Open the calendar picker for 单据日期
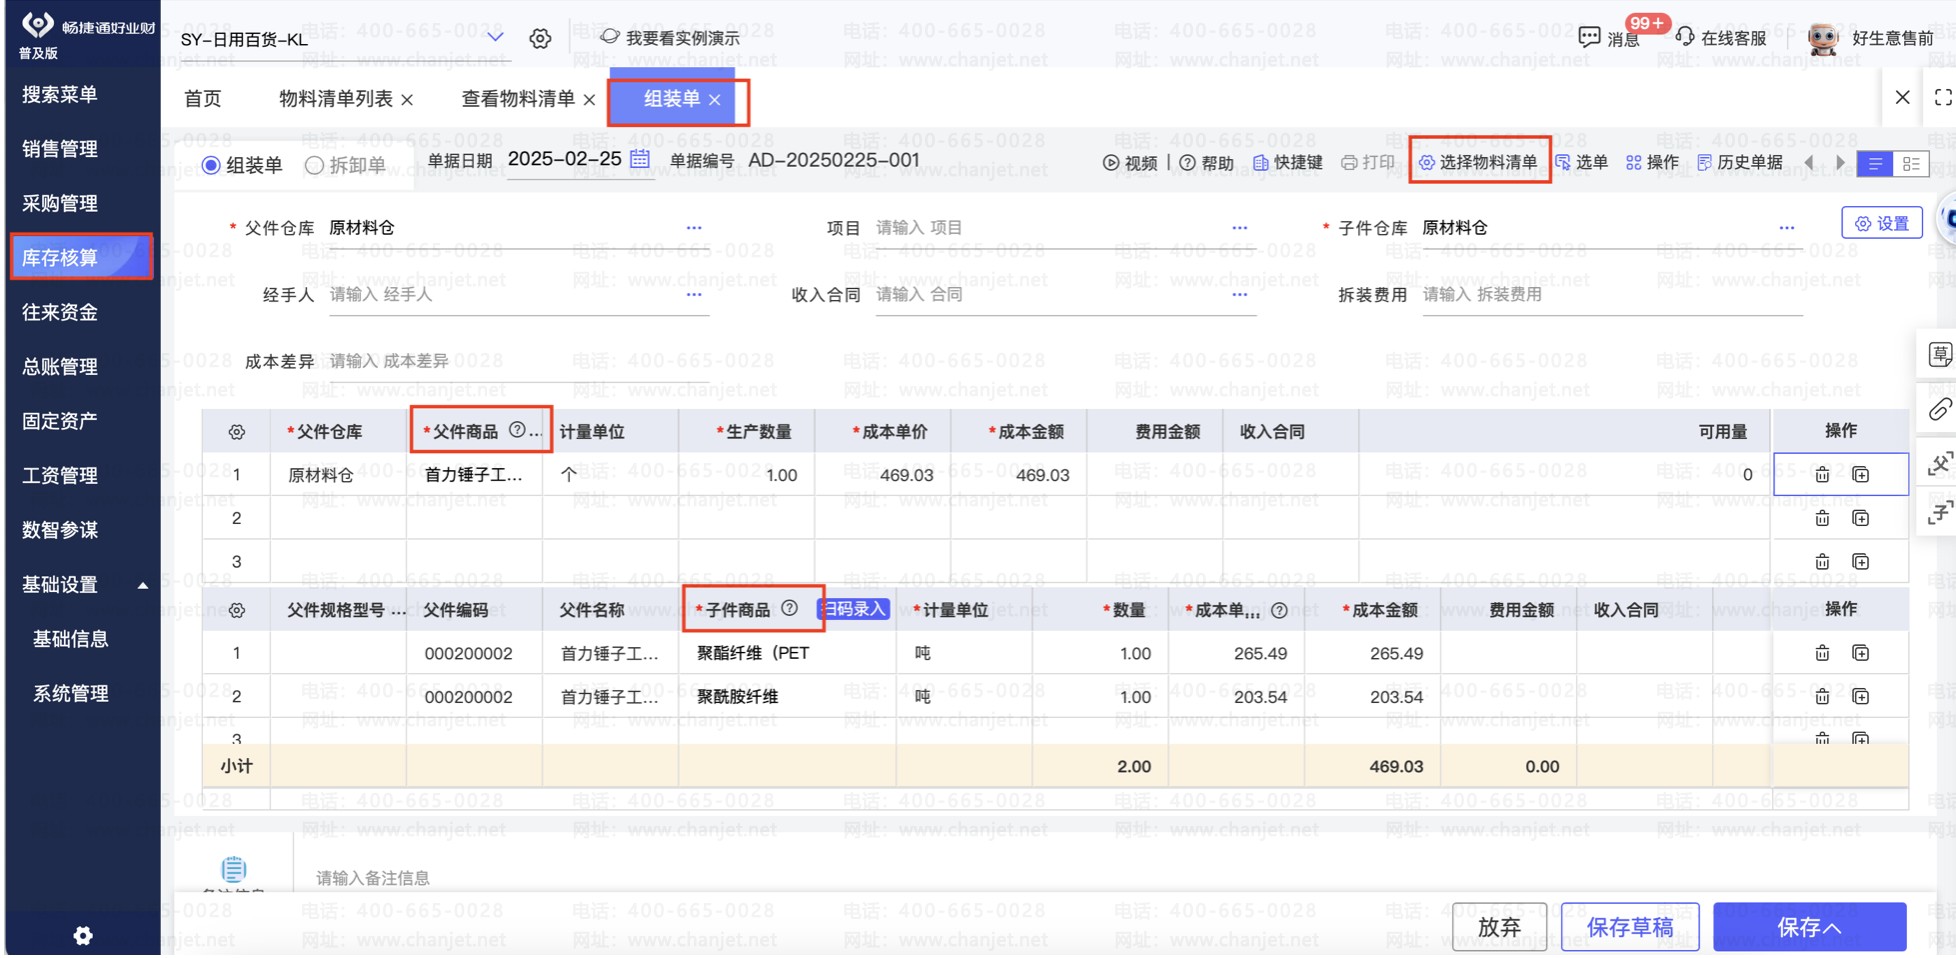The width and height of the screenshot is (1956, 958). [x=640, y=159]
